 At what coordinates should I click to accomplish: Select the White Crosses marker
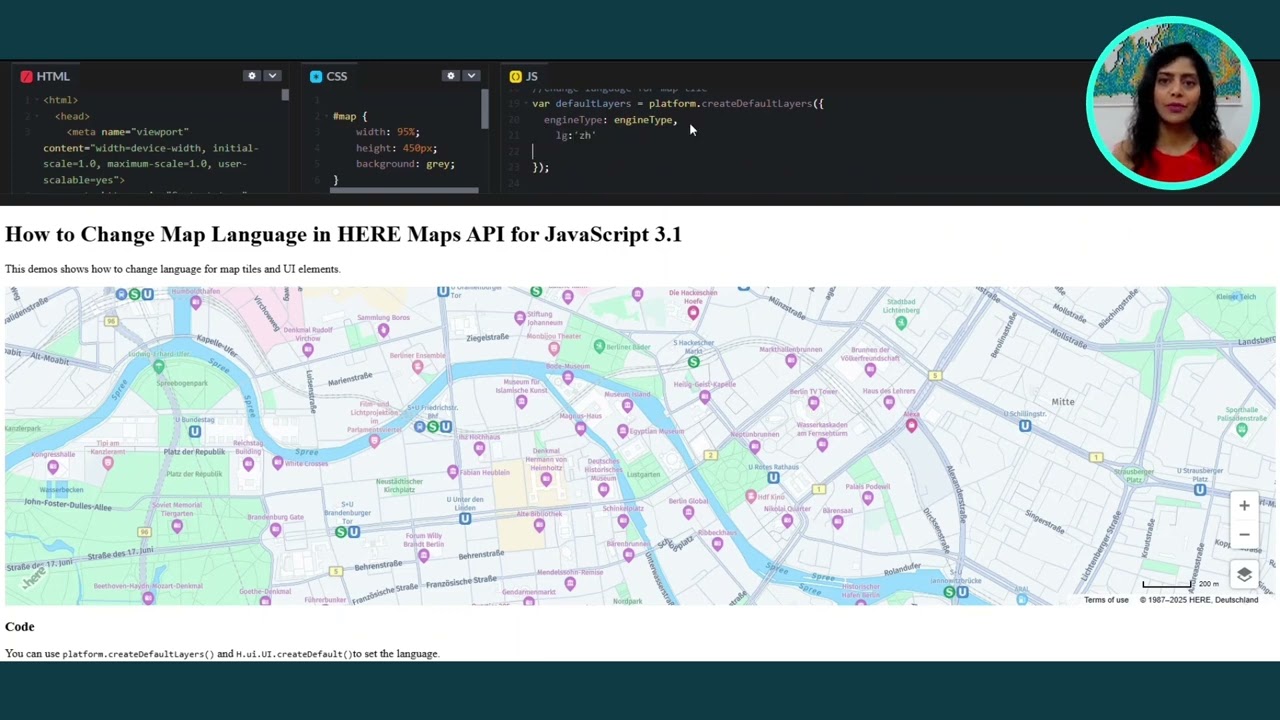279,463
